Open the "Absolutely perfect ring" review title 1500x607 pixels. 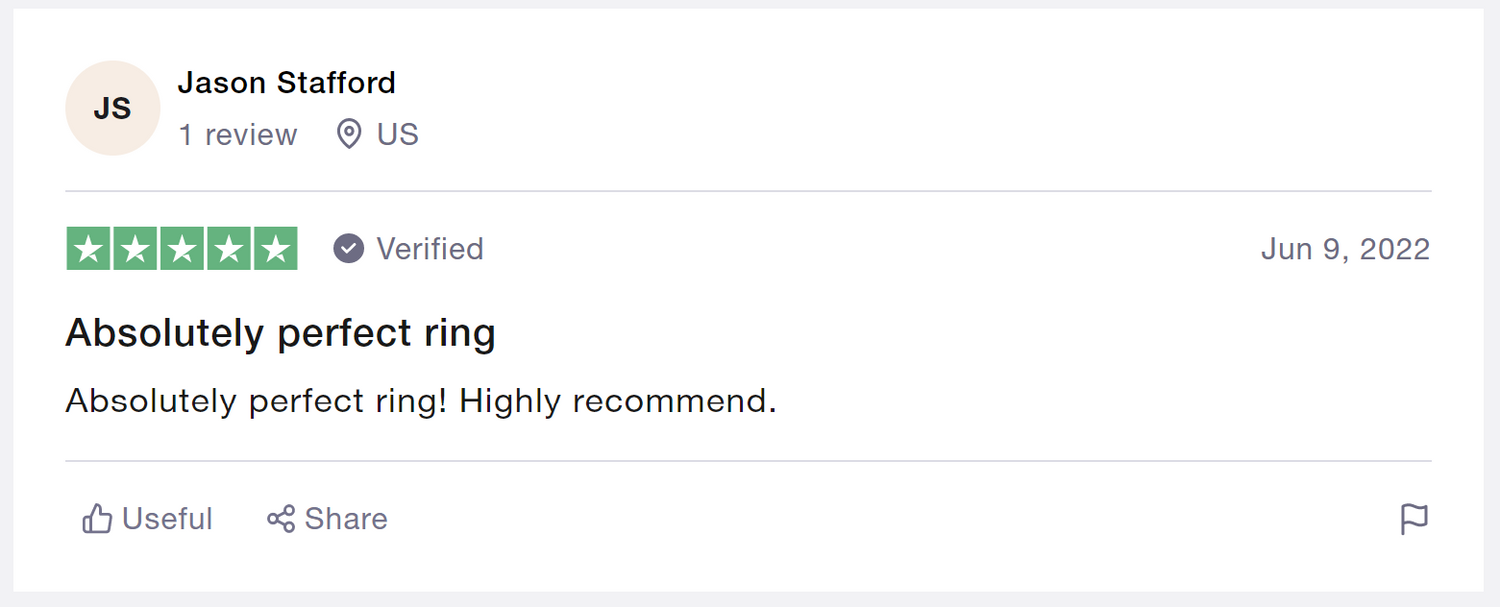[280, 333]
